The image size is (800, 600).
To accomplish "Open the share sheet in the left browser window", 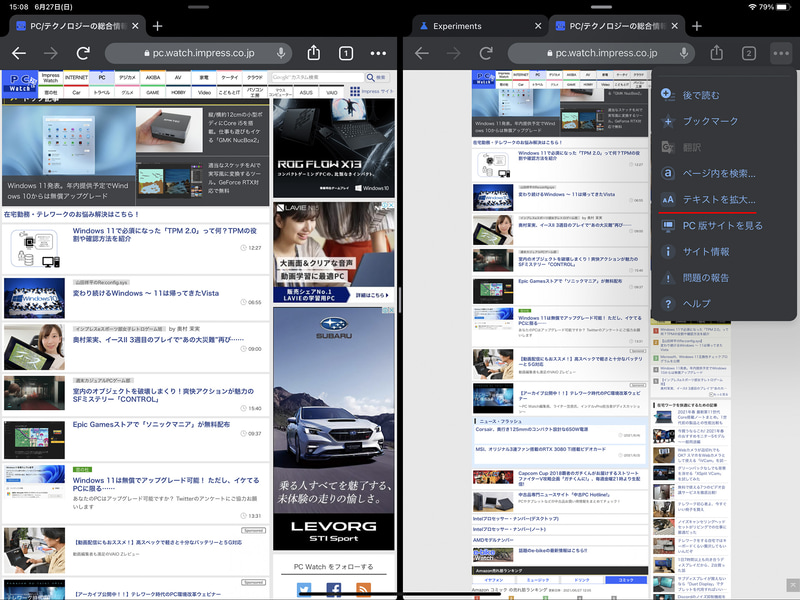I will 314,53.
